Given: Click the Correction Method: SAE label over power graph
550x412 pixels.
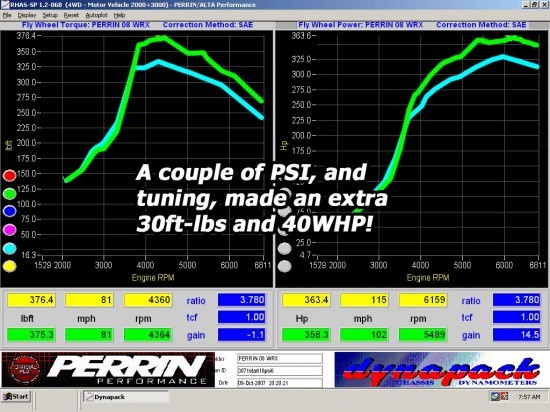Looking at the screenshot, I should tap(481, 25).
